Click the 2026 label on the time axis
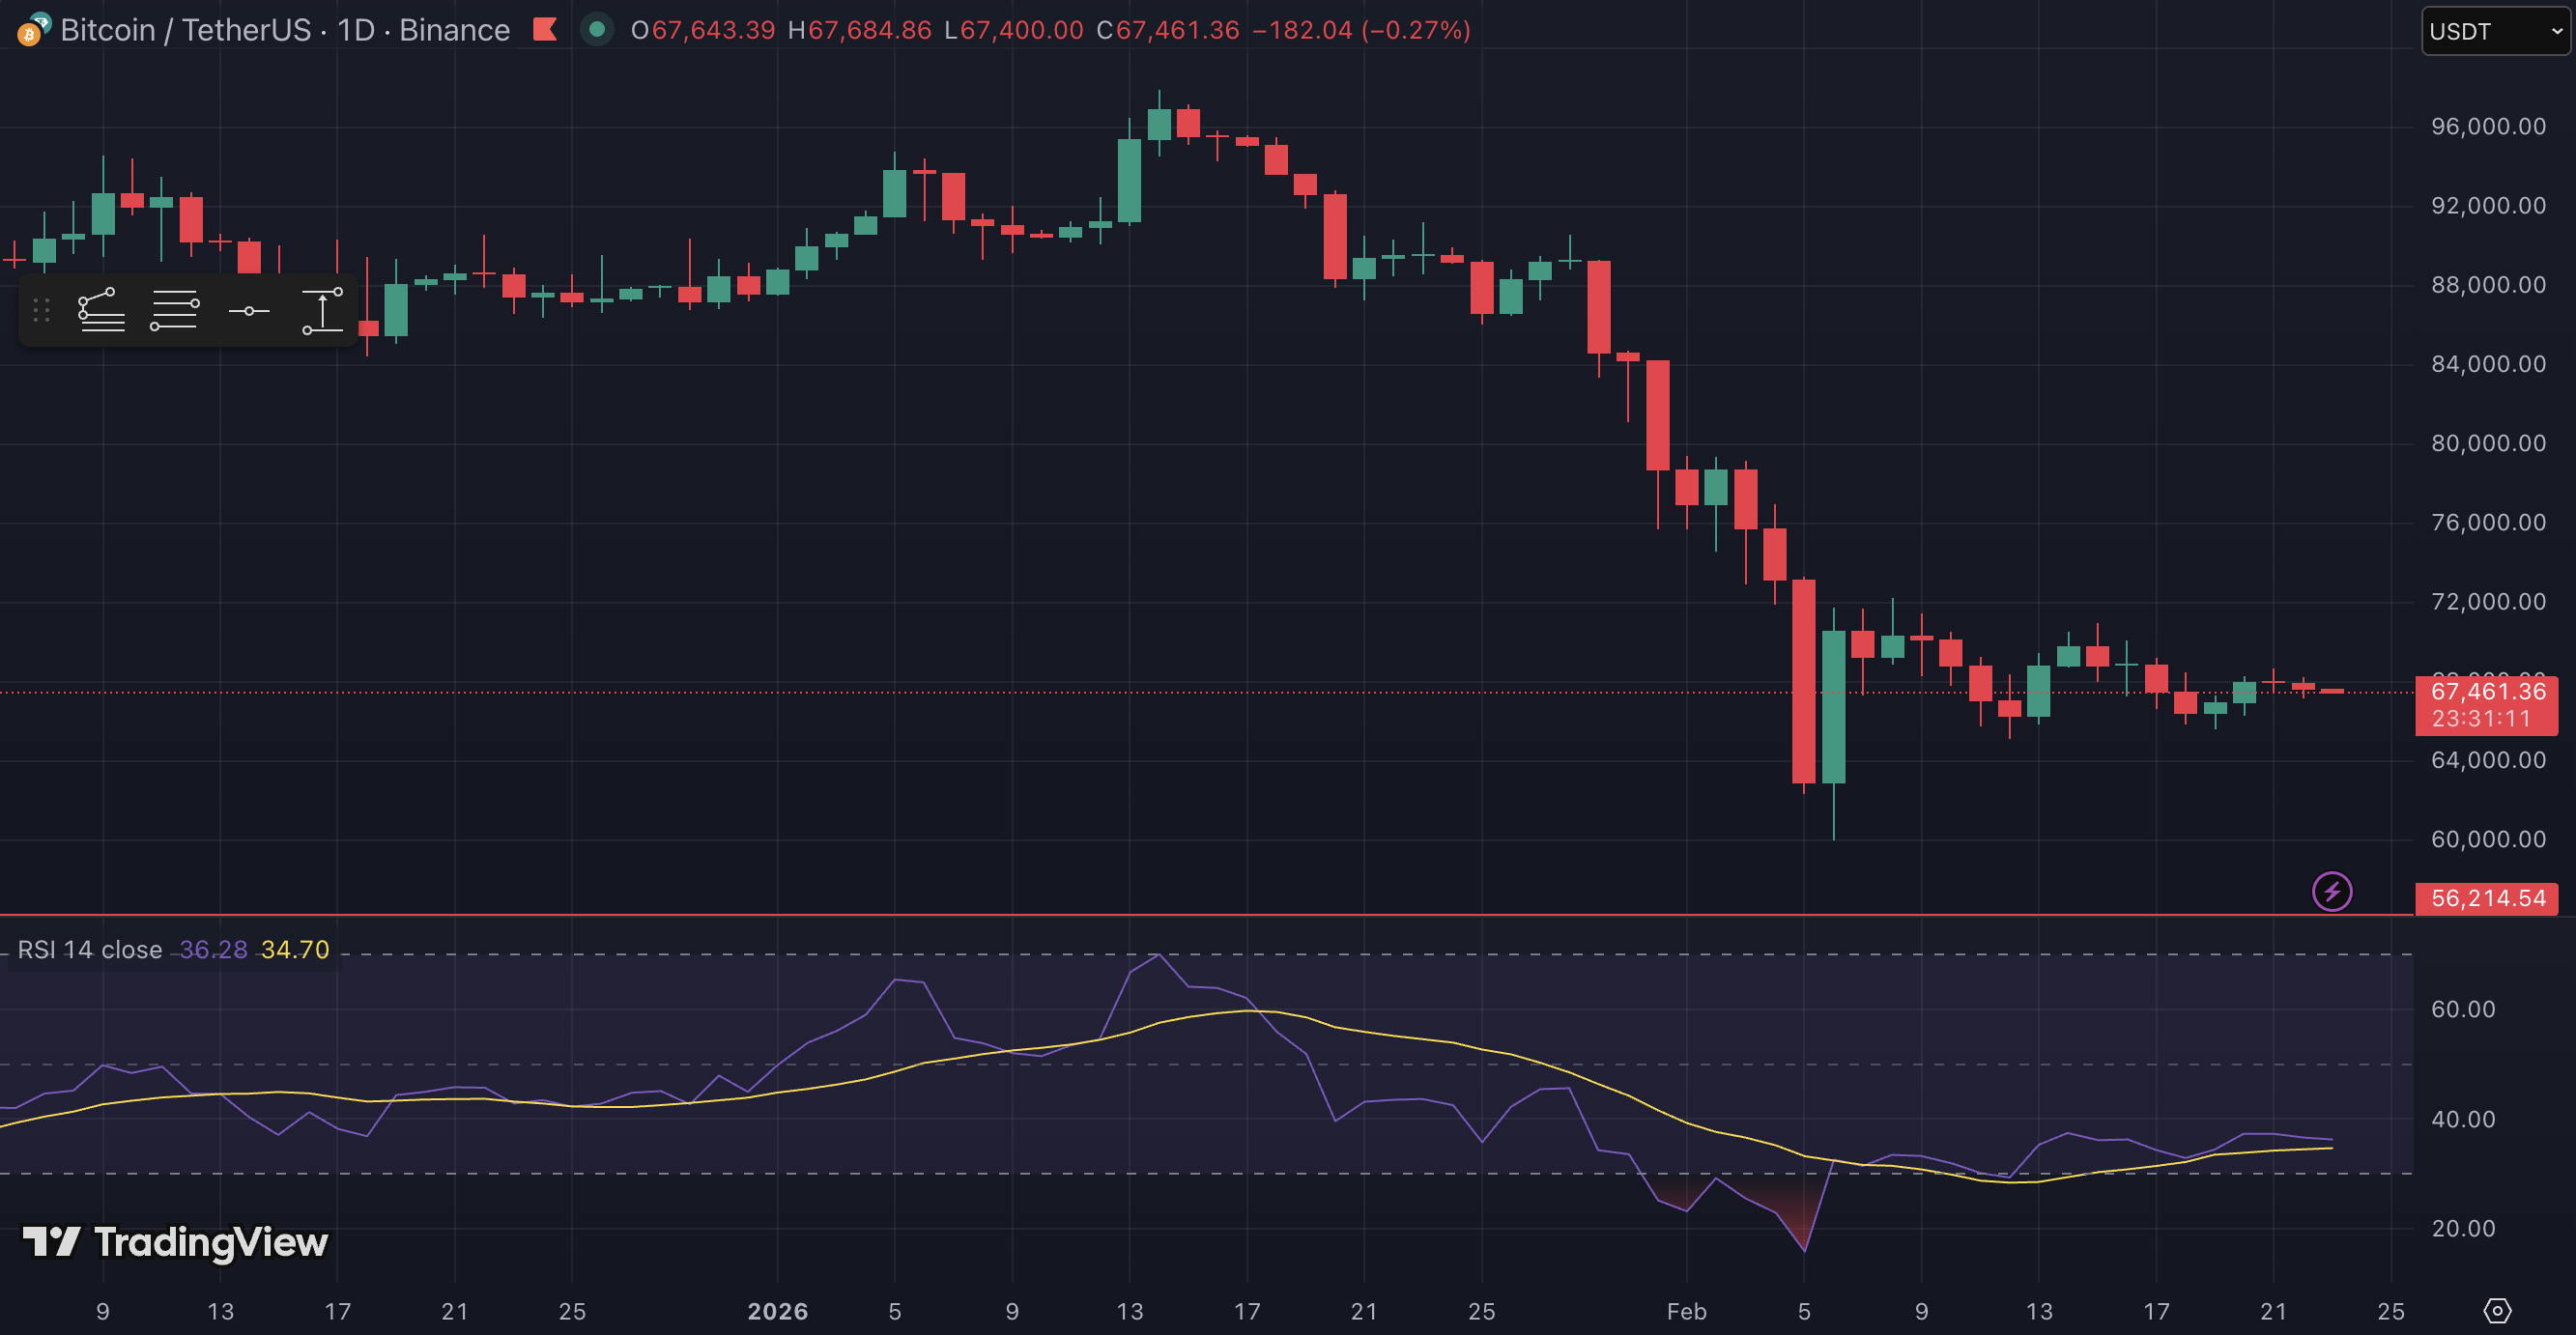Image resolution: width=2576 pixels, height=1335 pixels. tap(778, 1311)
